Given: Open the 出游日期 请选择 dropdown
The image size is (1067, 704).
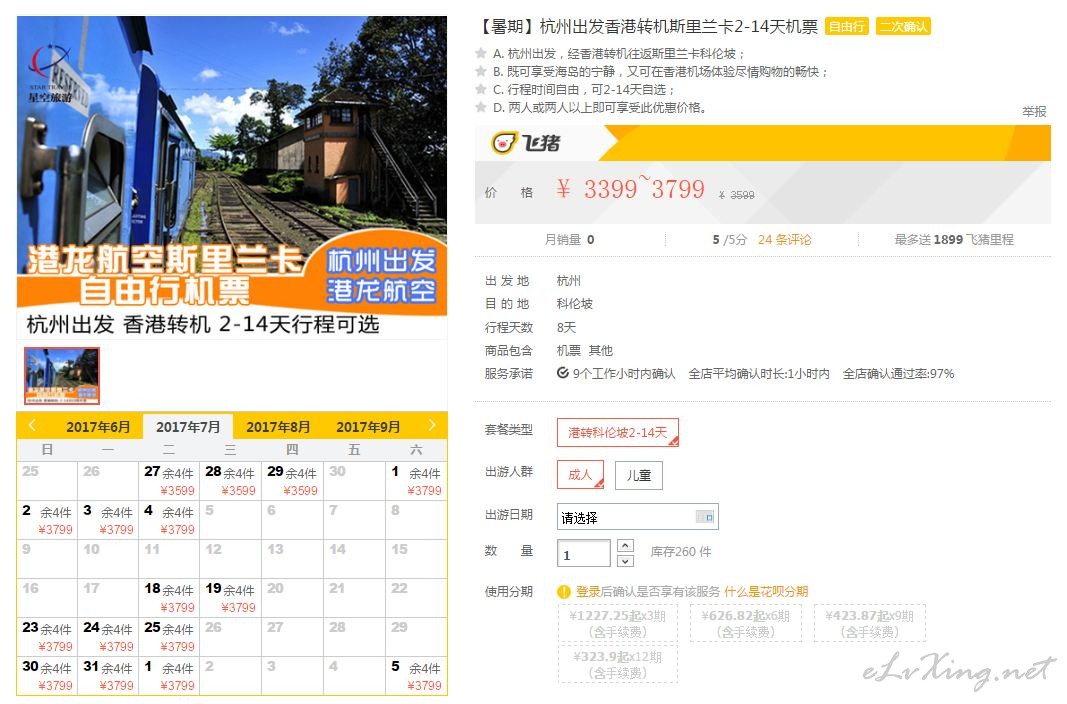Looking at the screenshot, I should pyautogui.click(x=638, y=517).
